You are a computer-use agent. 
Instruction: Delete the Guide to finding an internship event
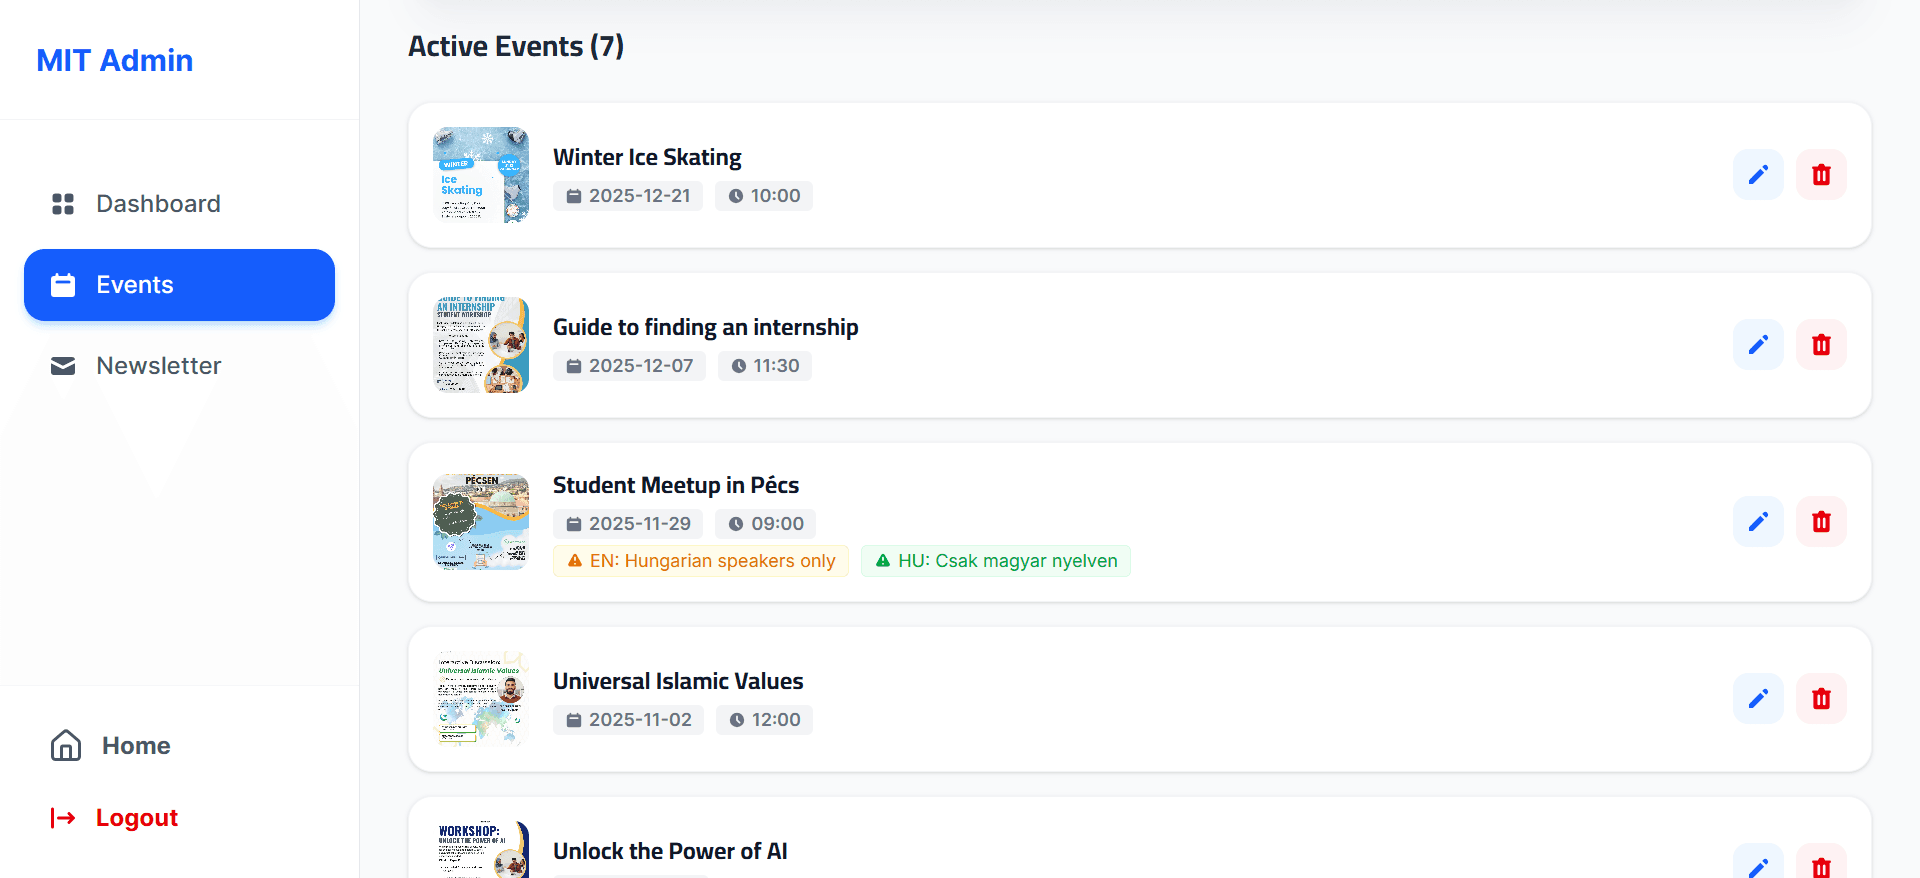[x=1821, y=345]
